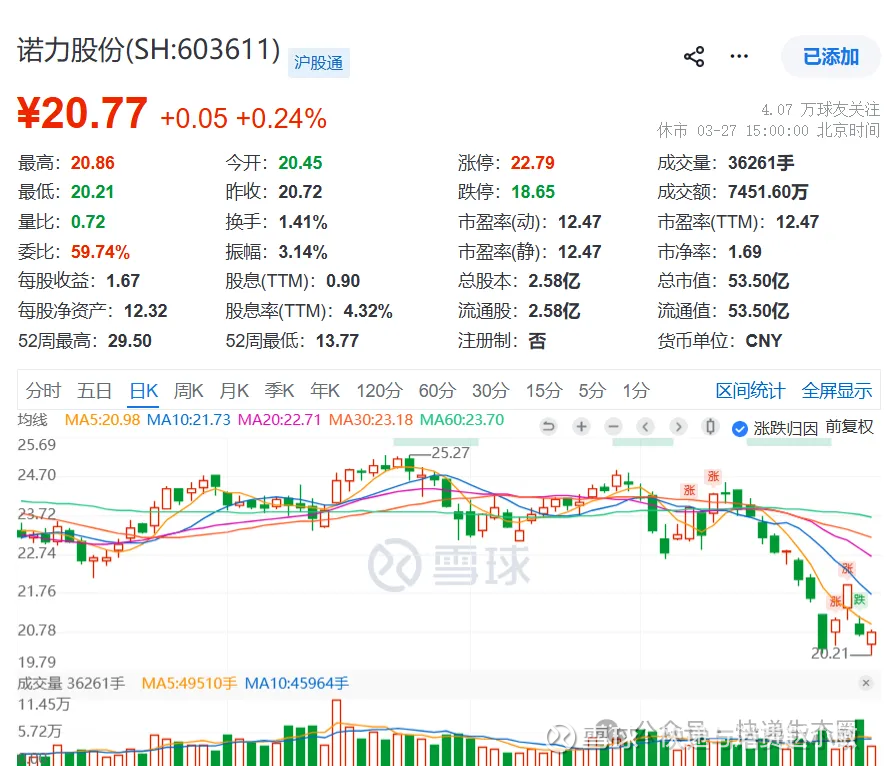Click the 今开 value 20.45
The height and width of the screenshot is (766, 886).
300,163
